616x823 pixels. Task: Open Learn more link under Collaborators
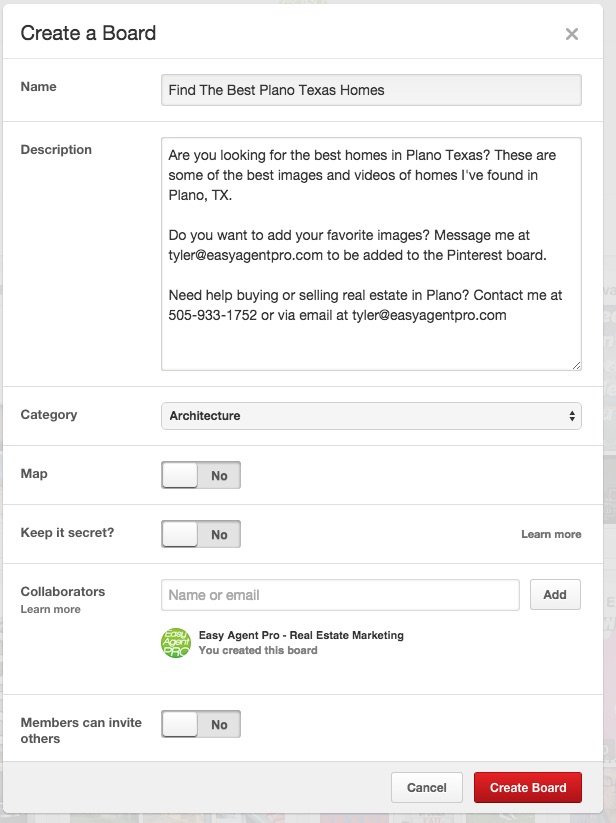(50, 609)
